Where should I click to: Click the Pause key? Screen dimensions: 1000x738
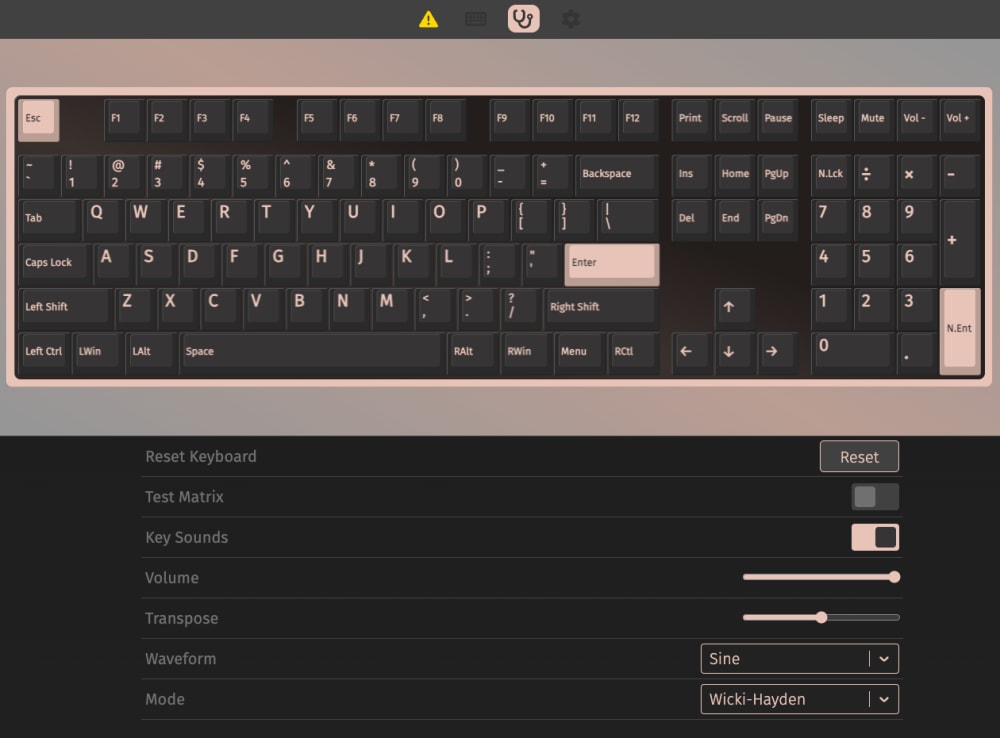pyautogui.click(x=777, y=120)
